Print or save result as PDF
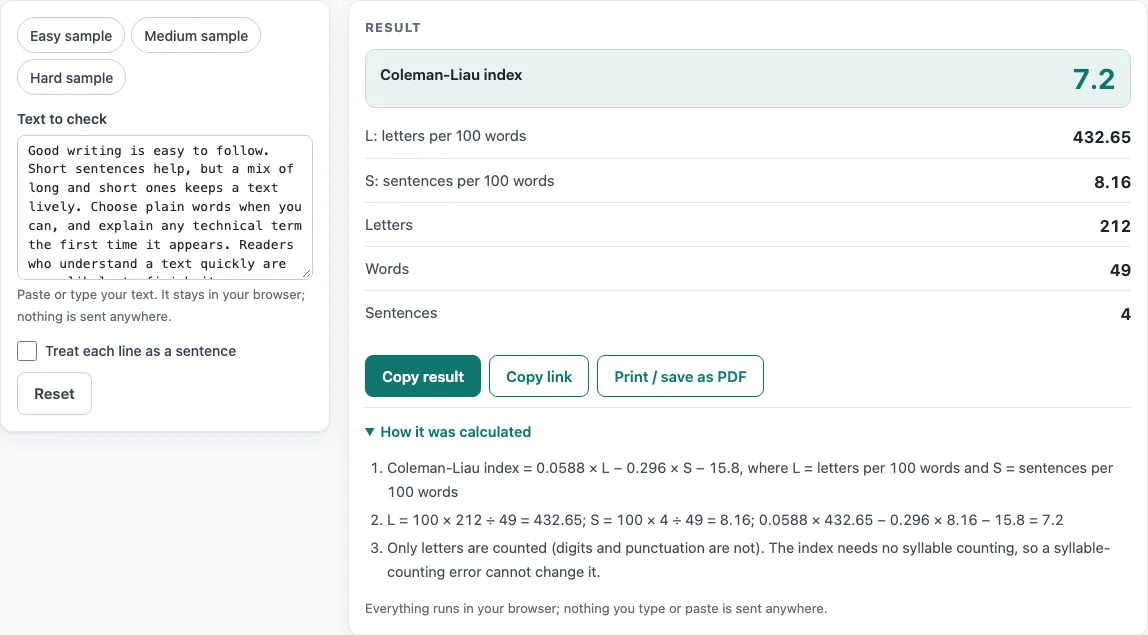1148x635 pixels. pos(680,376)
